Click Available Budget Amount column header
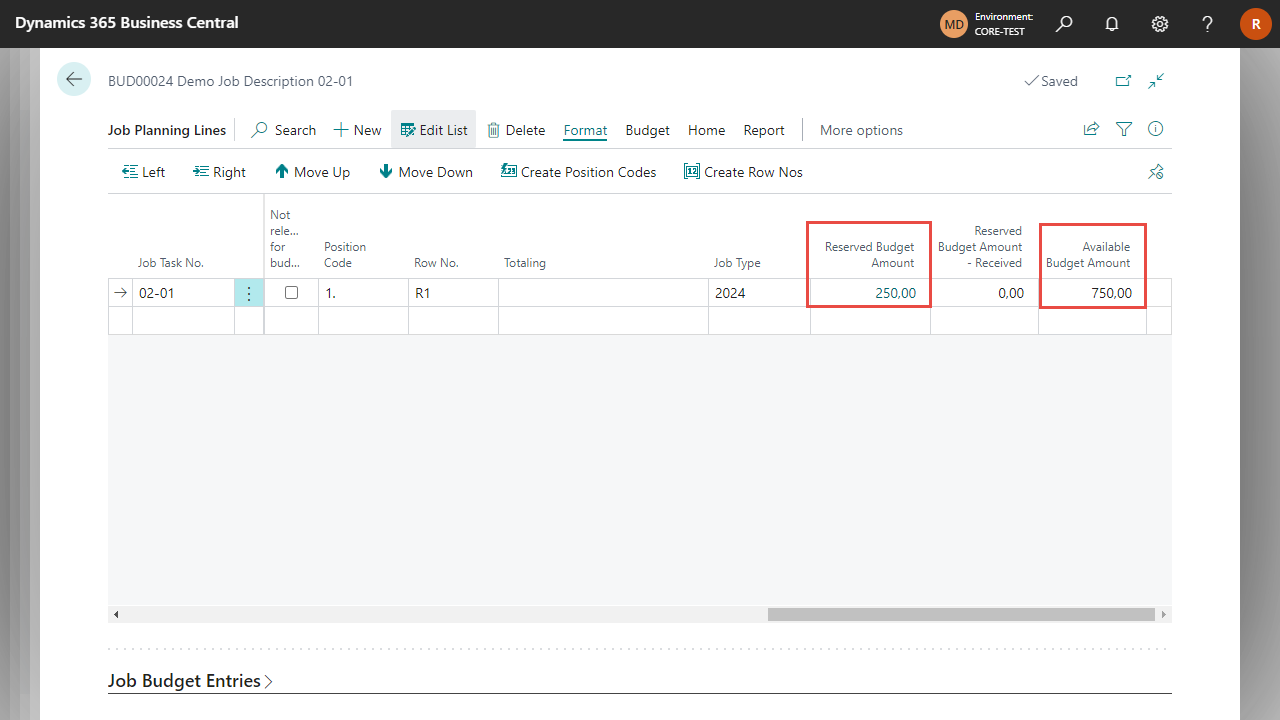The height and width of the screenshot is (720, 1280). tap(1088, 255)
